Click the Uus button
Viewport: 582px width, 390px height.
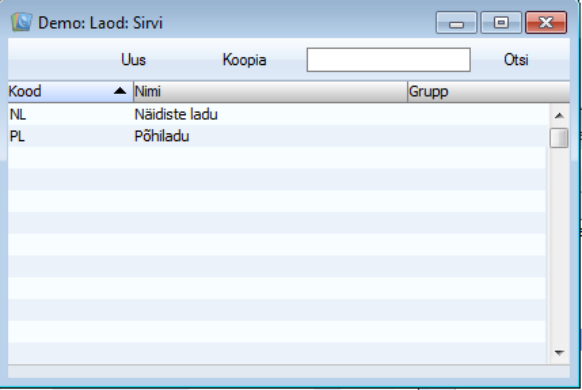[133, 60]
